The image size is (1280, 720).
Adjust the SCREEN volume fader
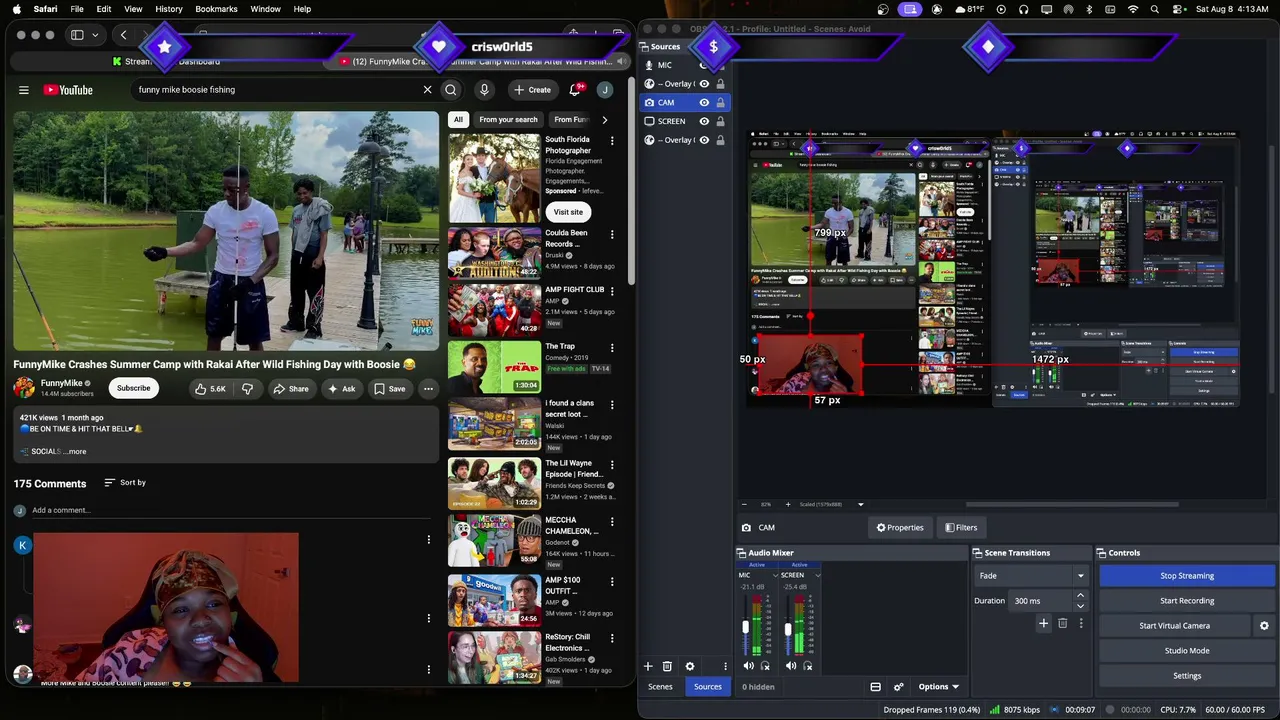[x=788, y=627]
